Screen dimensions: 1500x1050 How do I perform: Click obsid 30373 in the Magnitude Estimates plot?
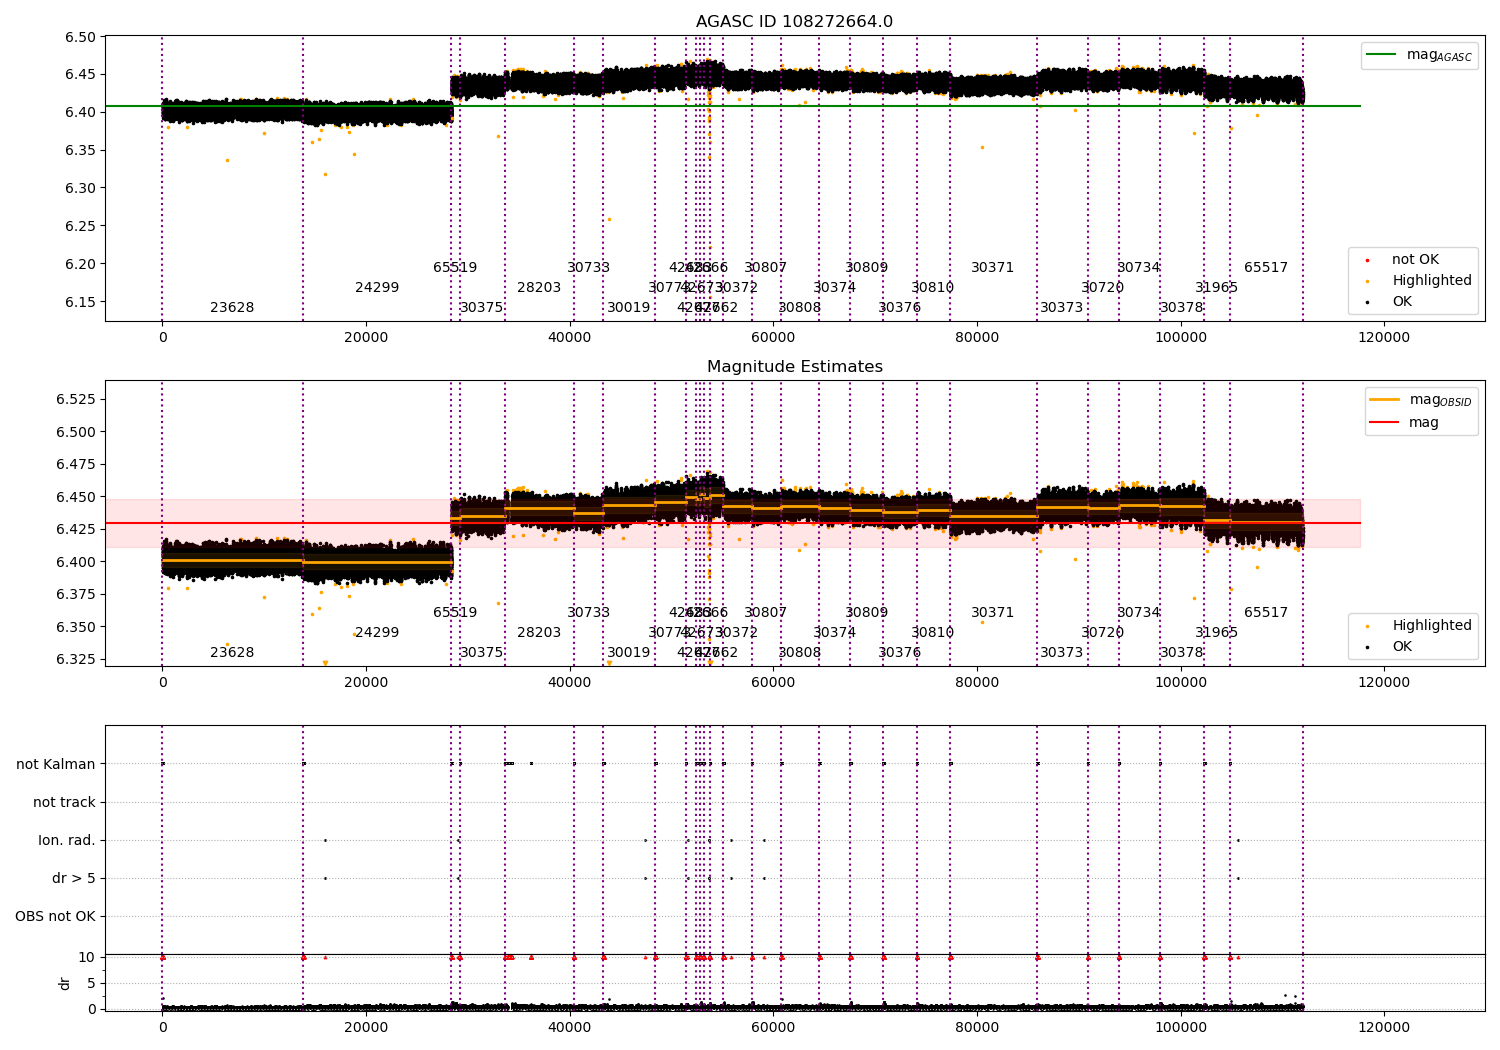click(1062, 653)
